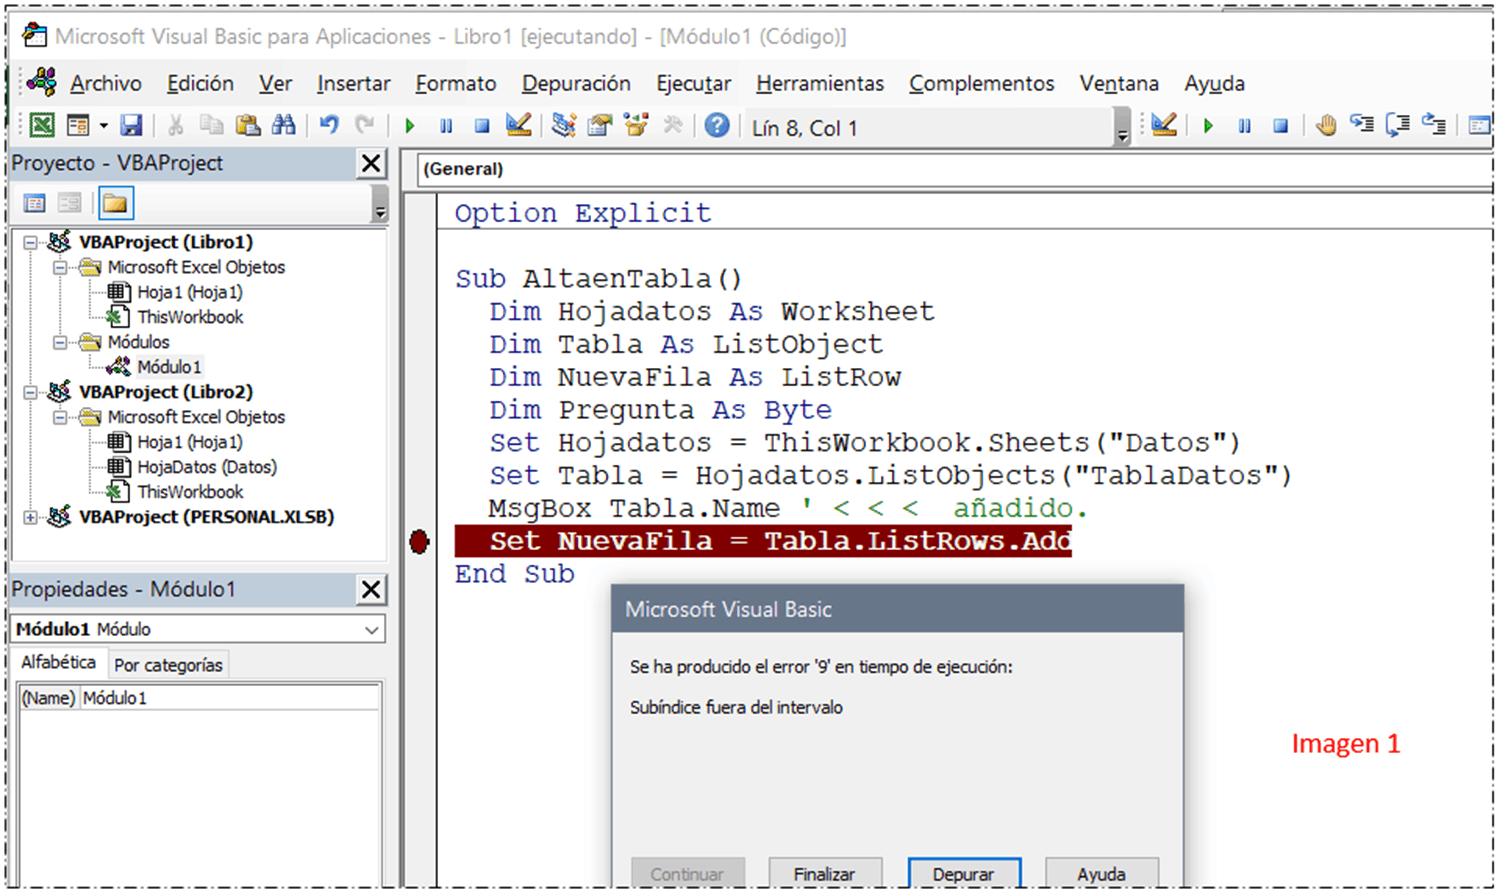Open the Módulo1 object dropdown in Propiedades
Viewport: 1497px width, 890px height.
pyautogui.click(x=372, y=630)
